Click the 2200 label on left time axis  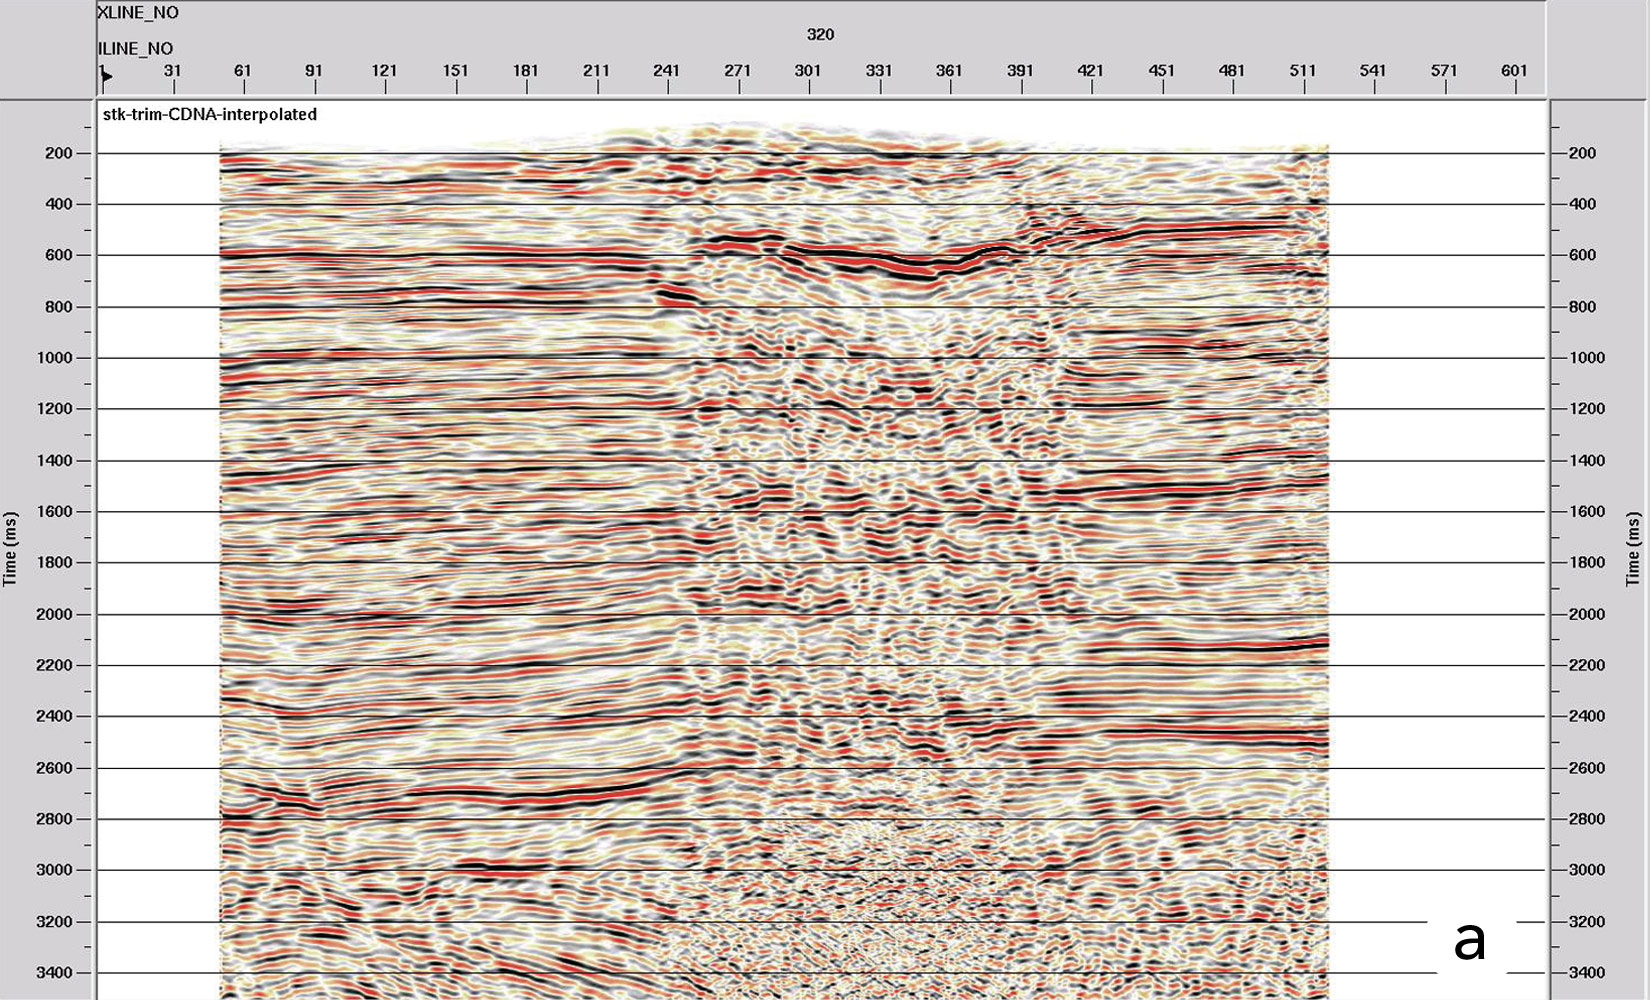(55, 666)
